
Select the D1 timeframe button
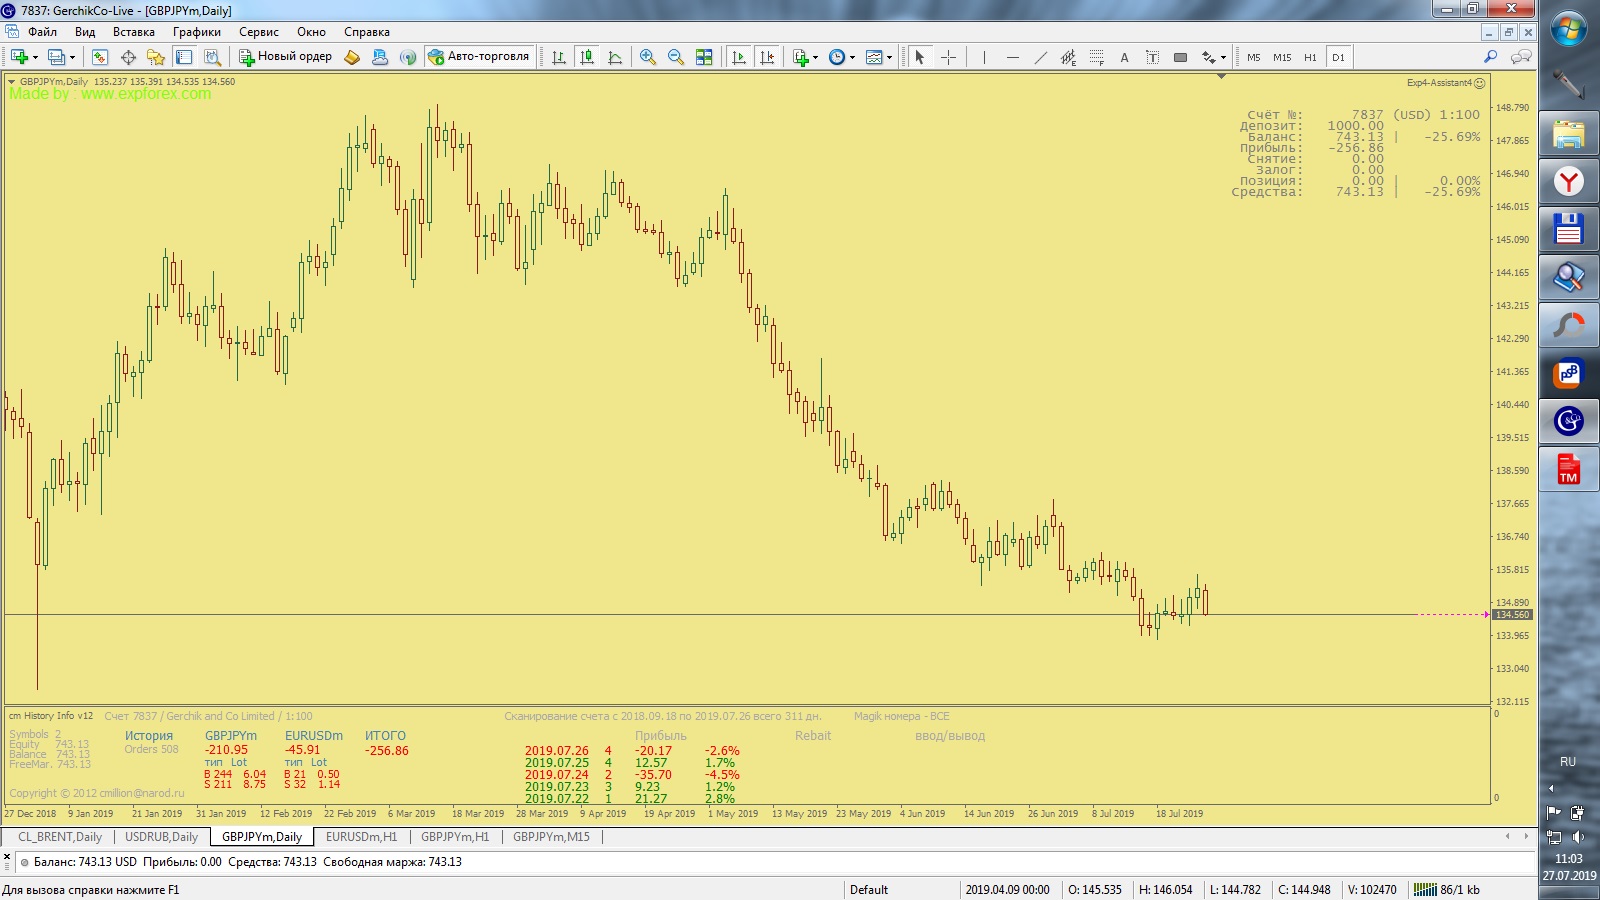tap(1338, 57)
